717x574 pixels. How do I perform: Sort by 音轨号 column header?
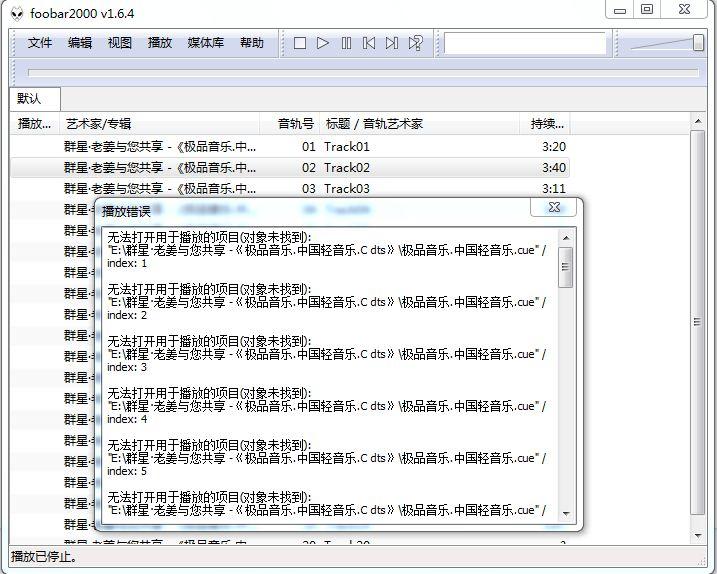[289, 123]
